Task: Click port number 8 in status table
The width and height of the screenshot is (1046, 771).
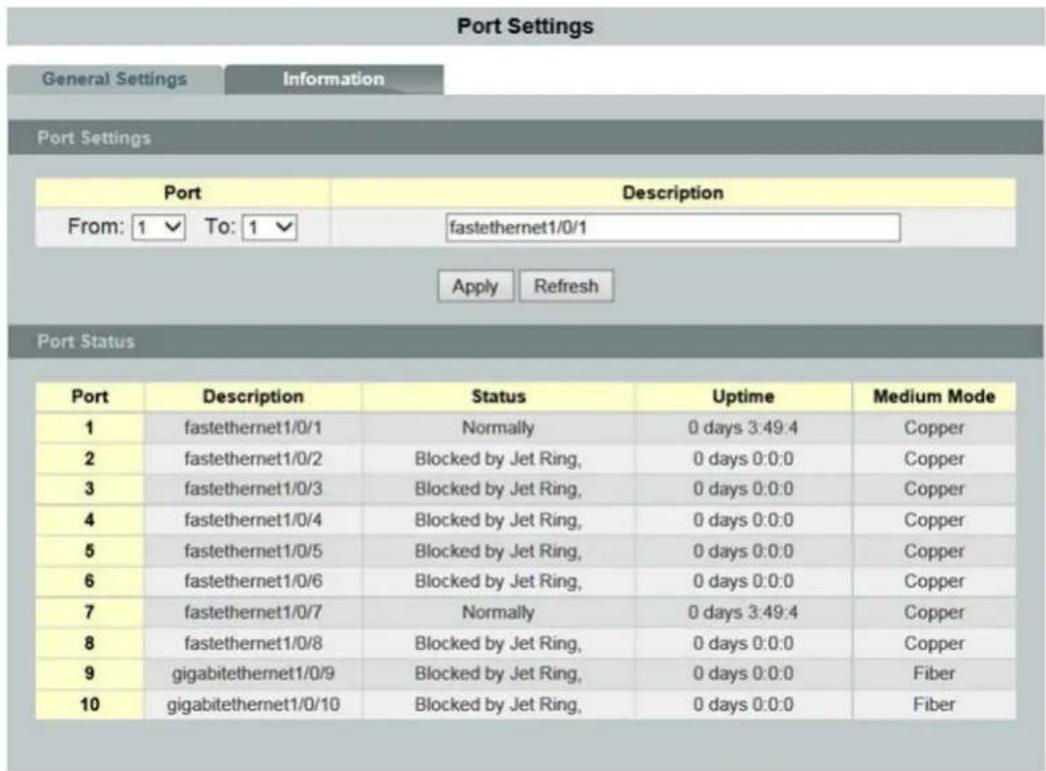Action: [89, 643]
